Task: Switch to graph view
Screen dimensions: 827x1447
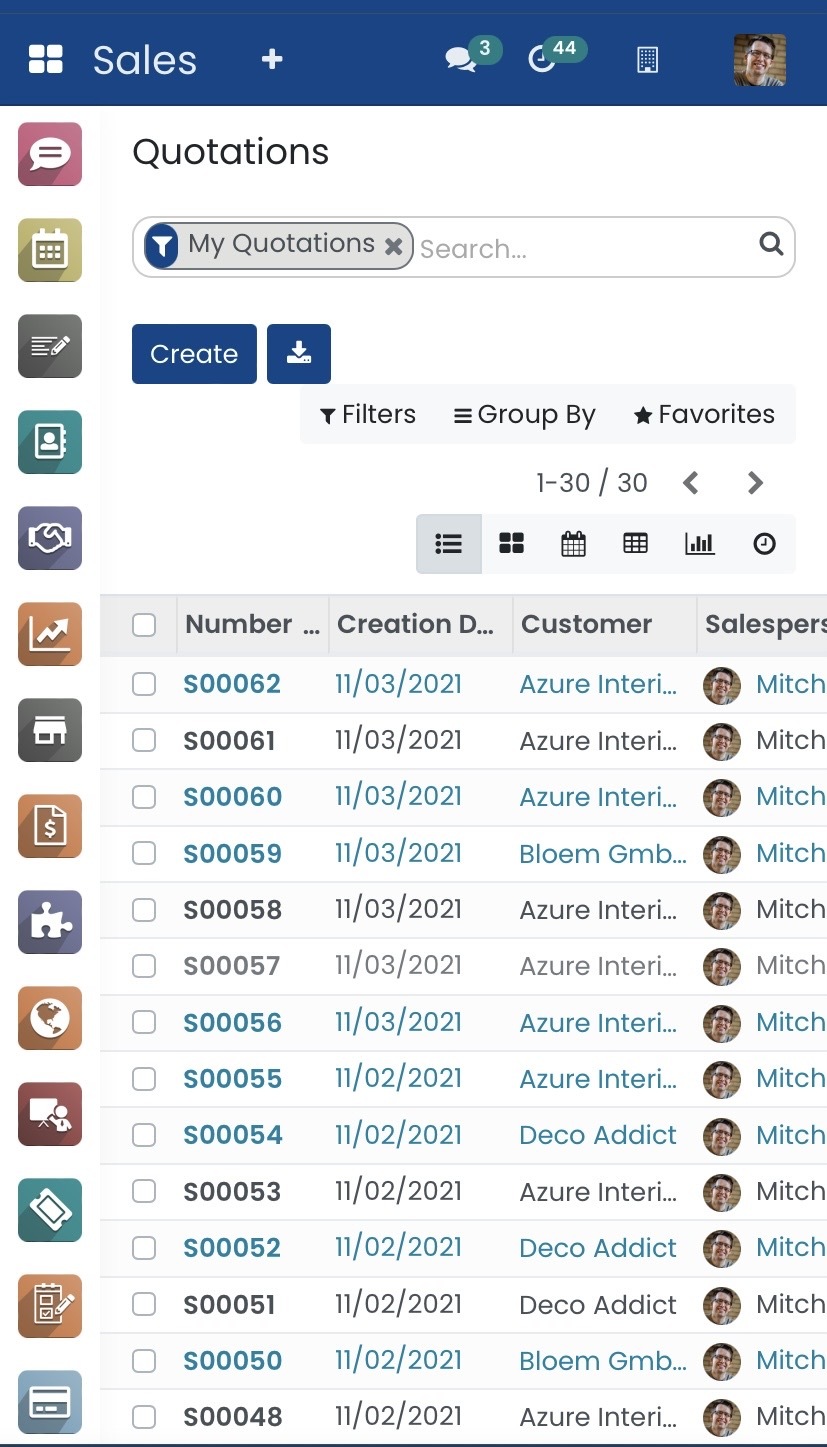Action: (x=699, y=543)
